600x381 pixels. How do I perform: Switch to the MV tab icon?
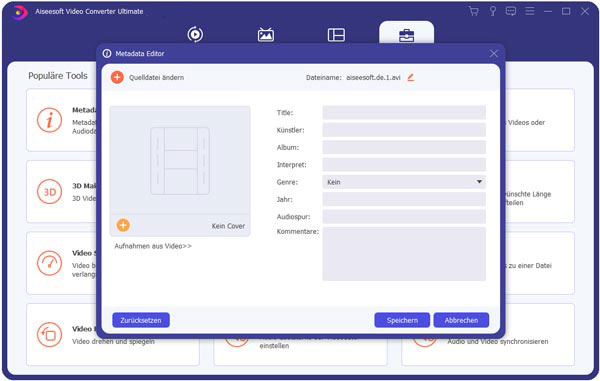click(x=266, y=34)
